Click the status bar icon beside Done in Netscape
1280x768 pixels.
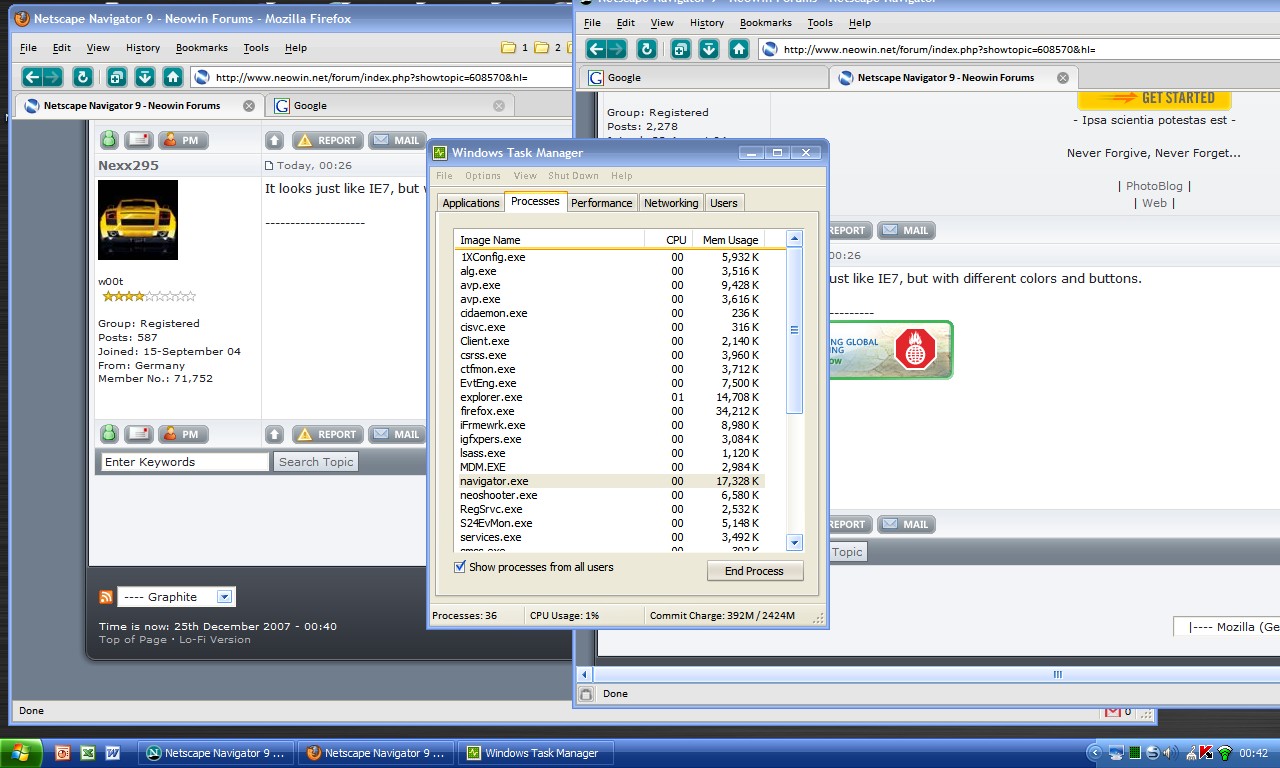click(587, 693)
